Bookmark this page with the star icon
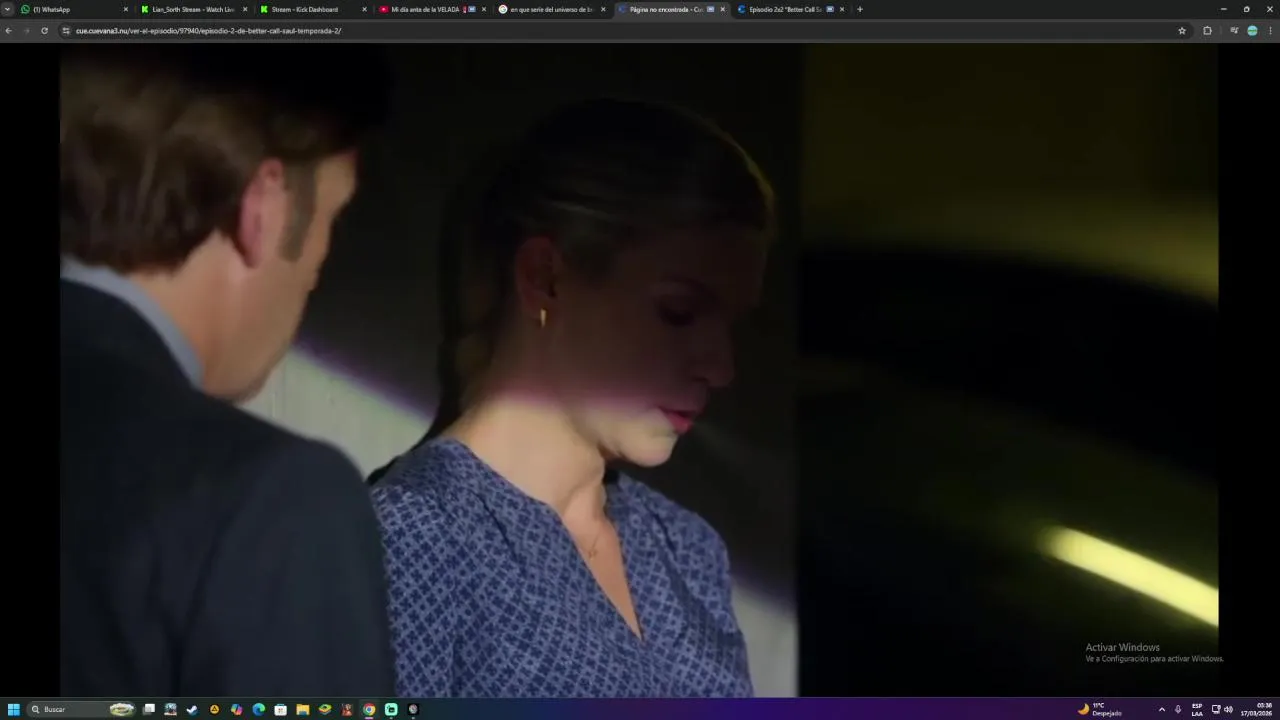 click(1182, 31)
